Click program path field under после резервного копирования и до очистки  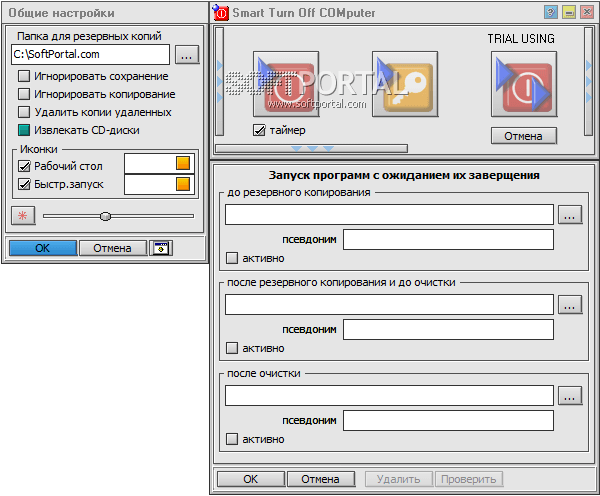pyautogui.click(x=389, y=305)
